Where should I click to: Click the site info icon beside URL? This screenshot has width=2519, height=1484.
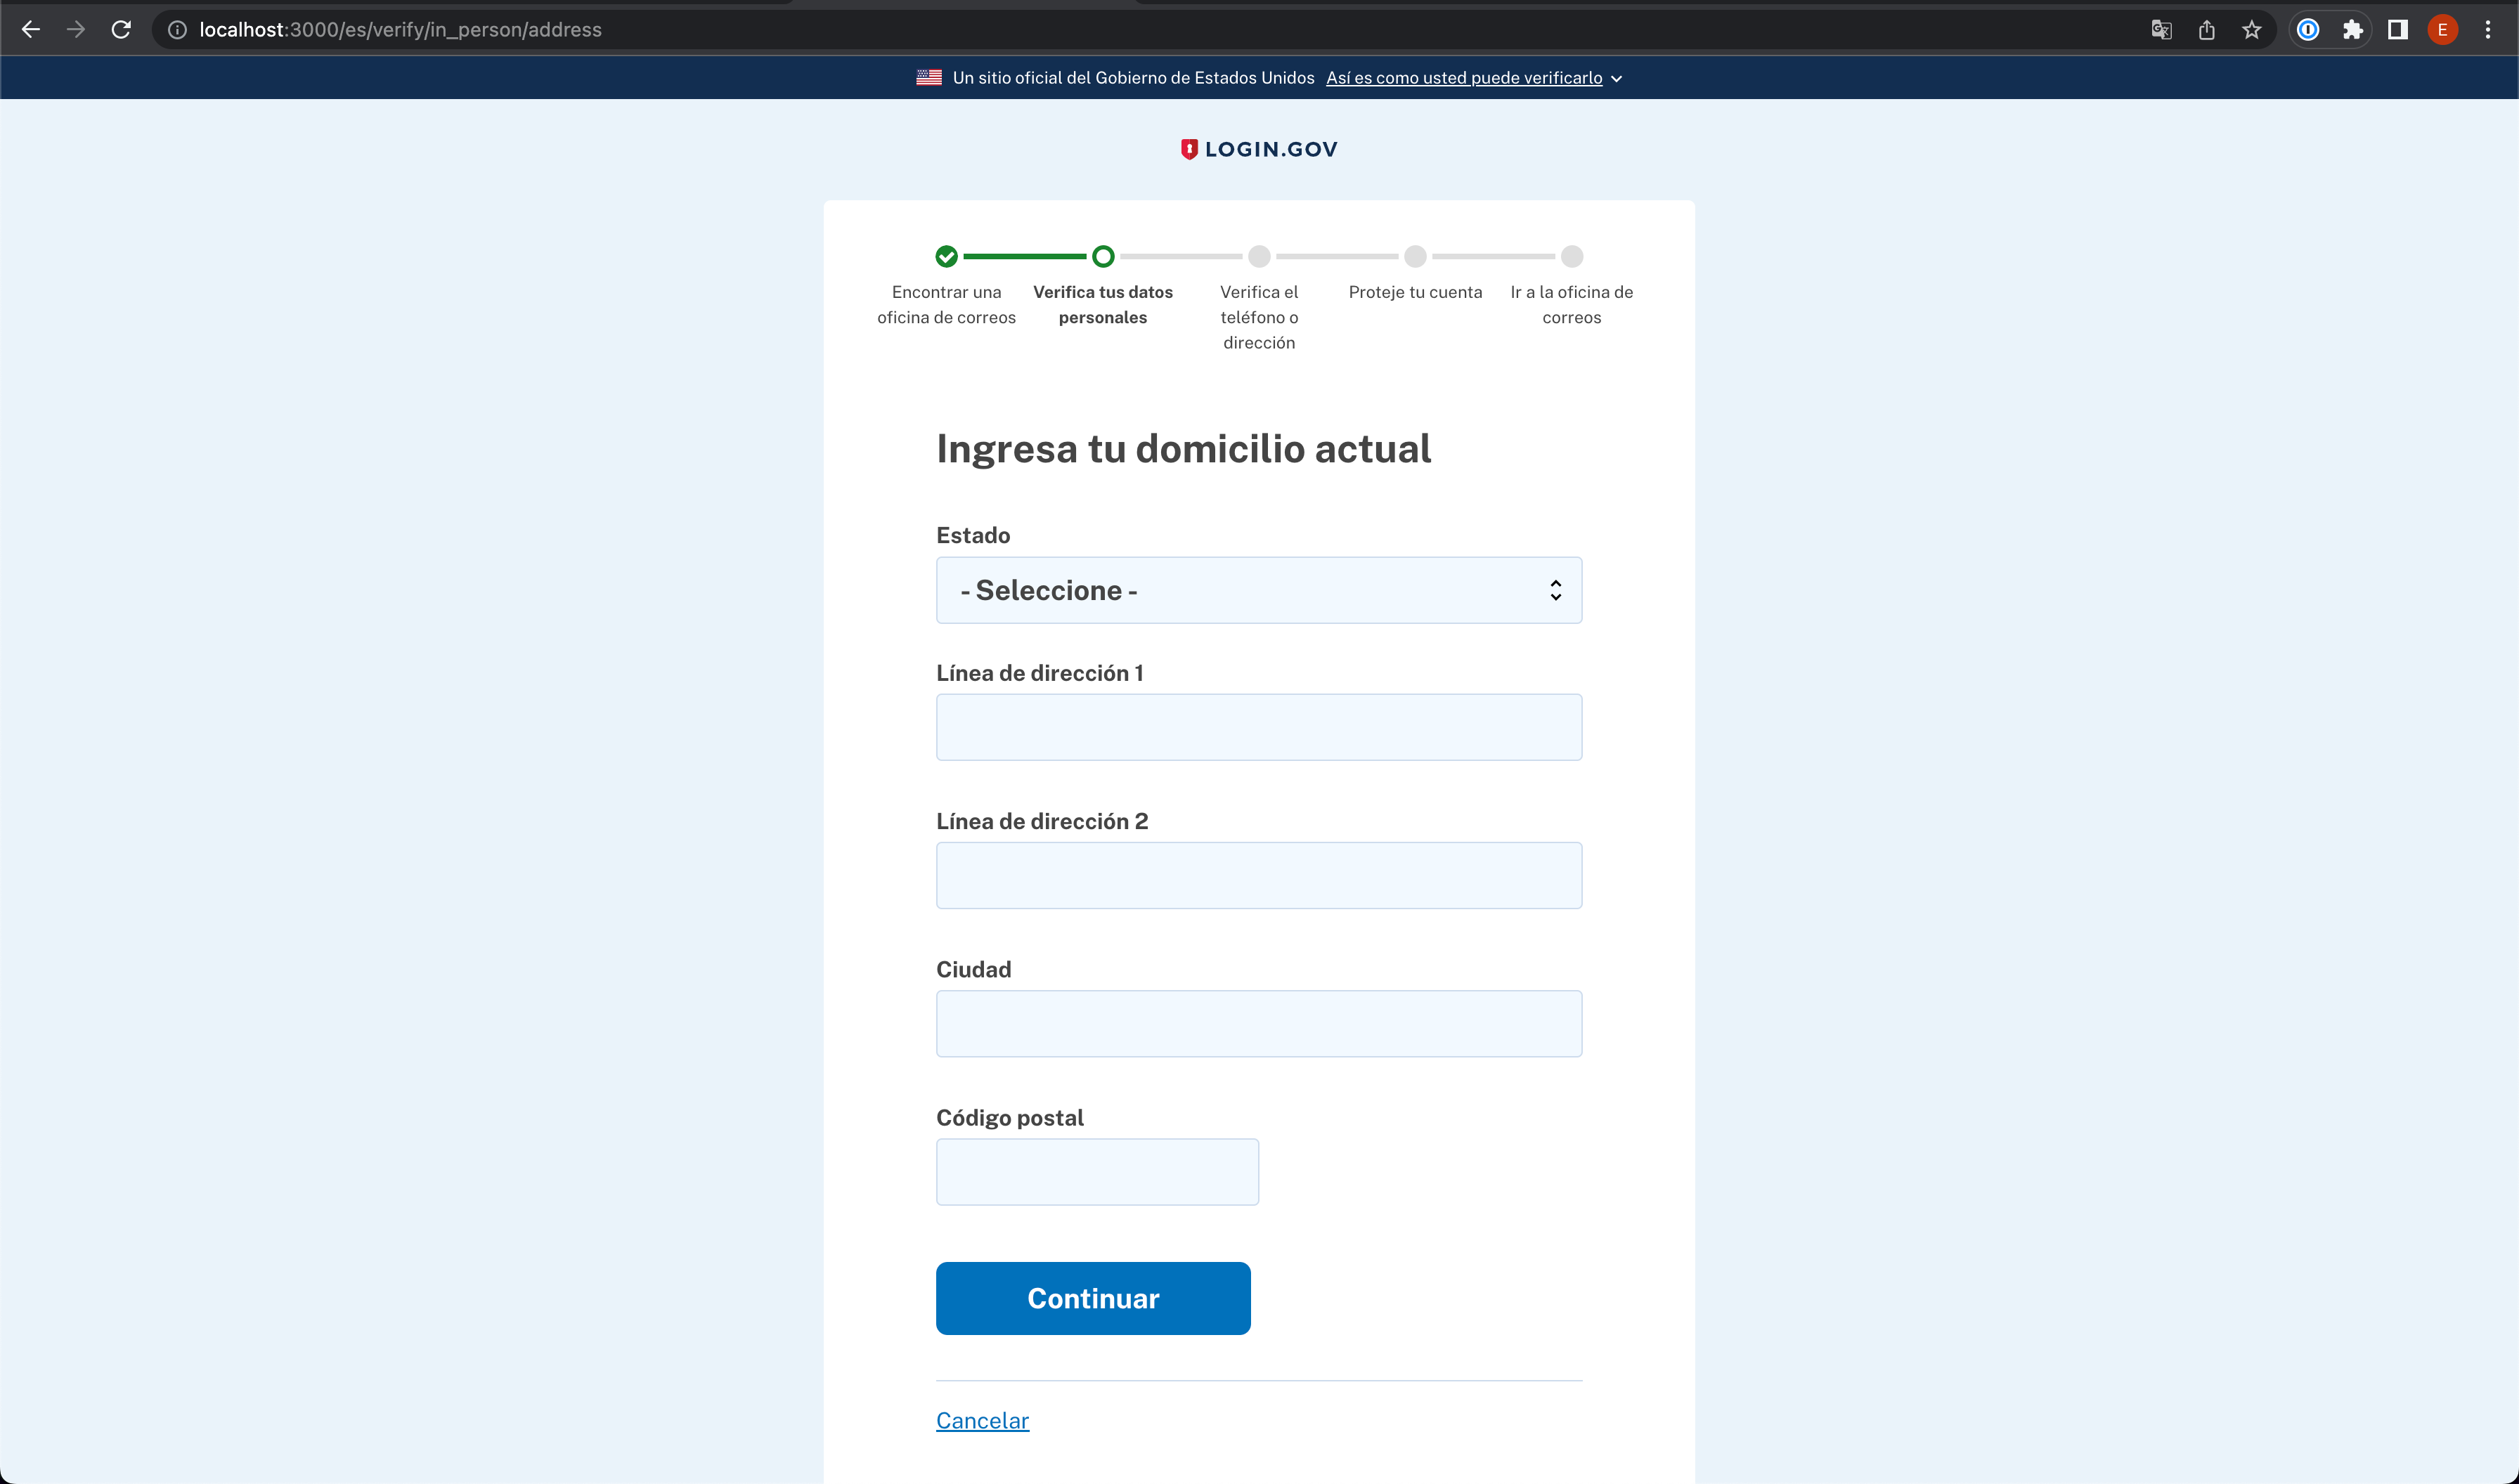[177, 30]
